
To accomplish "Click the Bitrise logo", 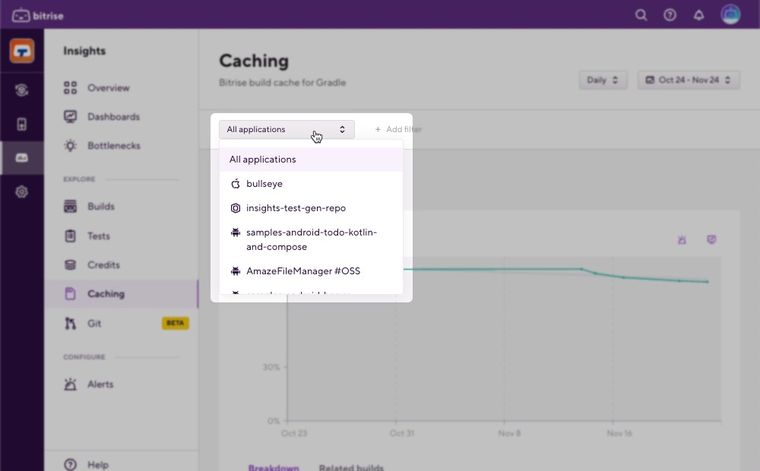I will click(x=38, y=16).
